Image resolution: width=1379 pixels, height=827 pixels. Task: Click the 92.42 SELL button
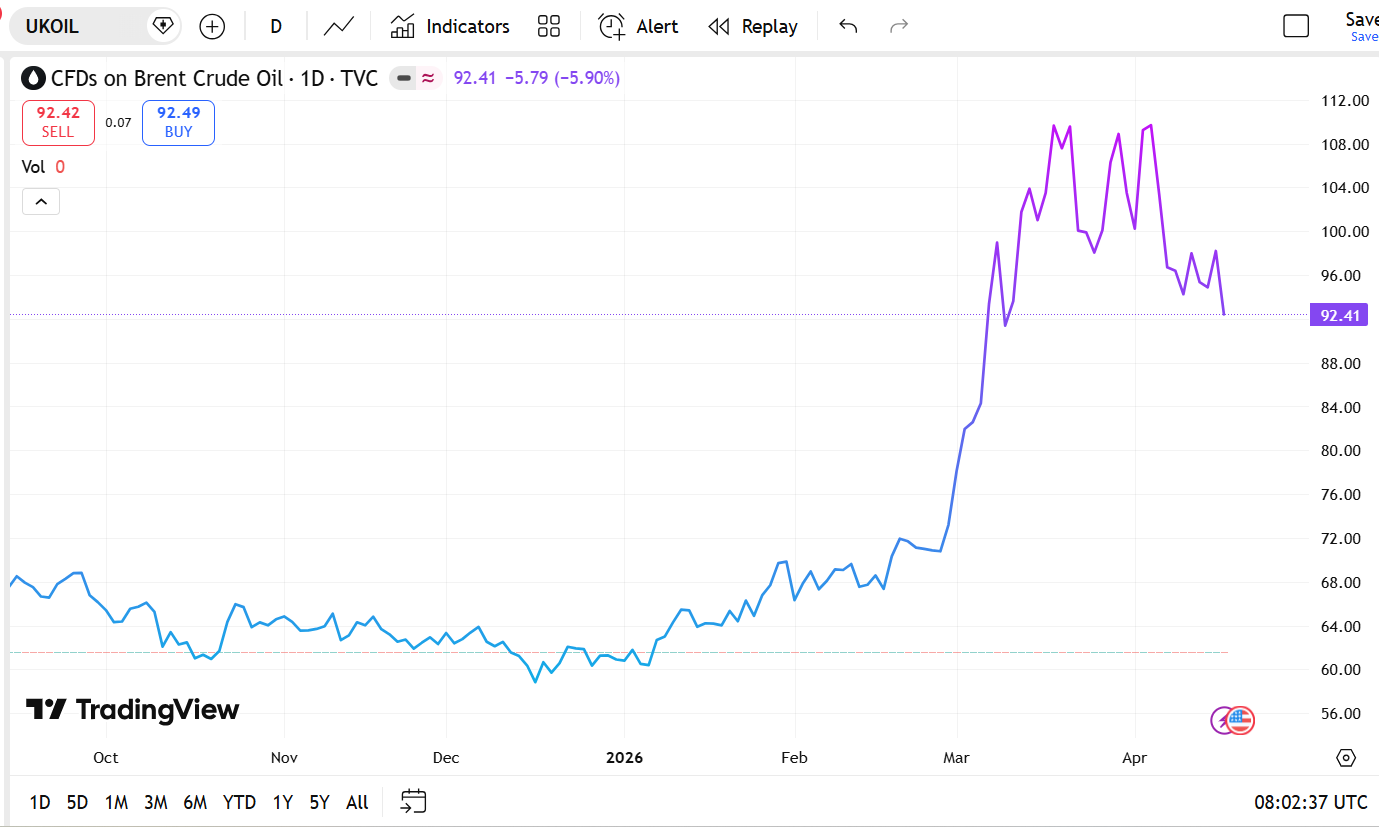pos(58,123)
